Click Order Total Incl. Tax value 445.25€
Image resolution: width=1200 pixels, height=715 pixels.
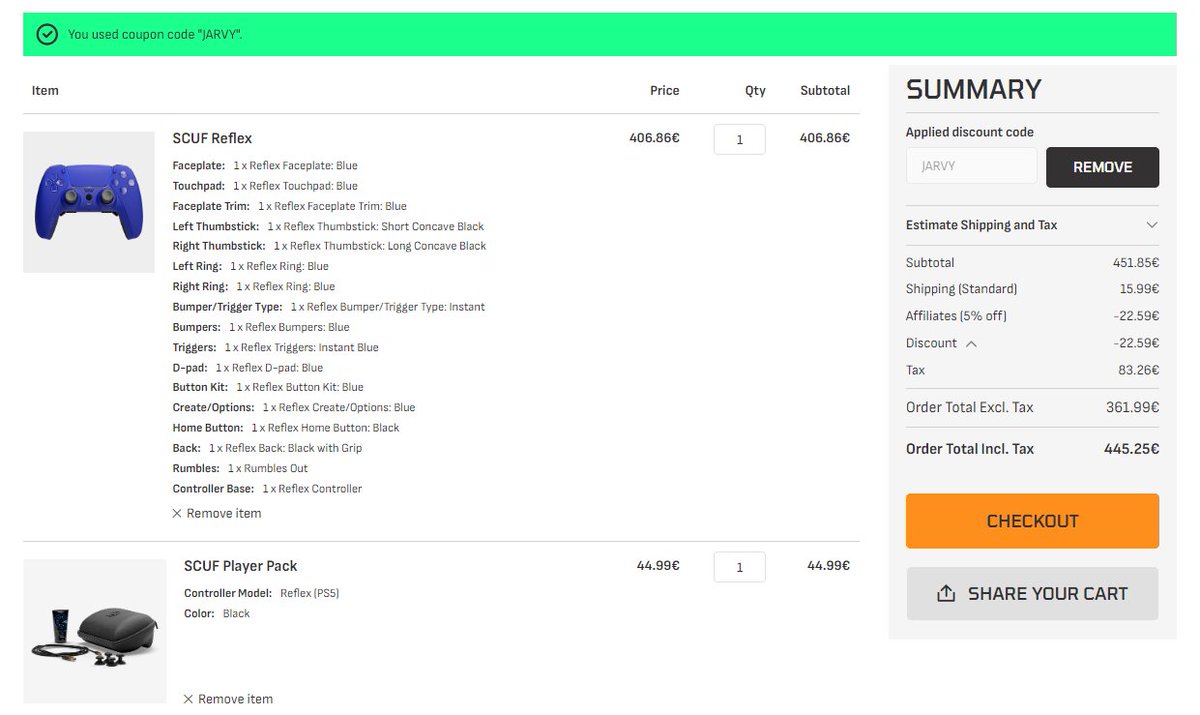click(1131, 449)
